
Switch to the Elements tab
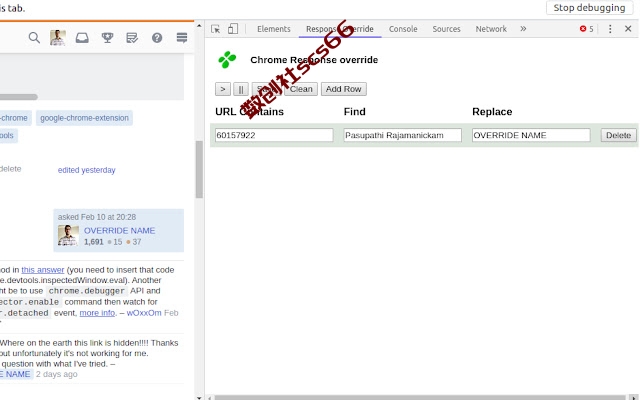pos(274,29)
